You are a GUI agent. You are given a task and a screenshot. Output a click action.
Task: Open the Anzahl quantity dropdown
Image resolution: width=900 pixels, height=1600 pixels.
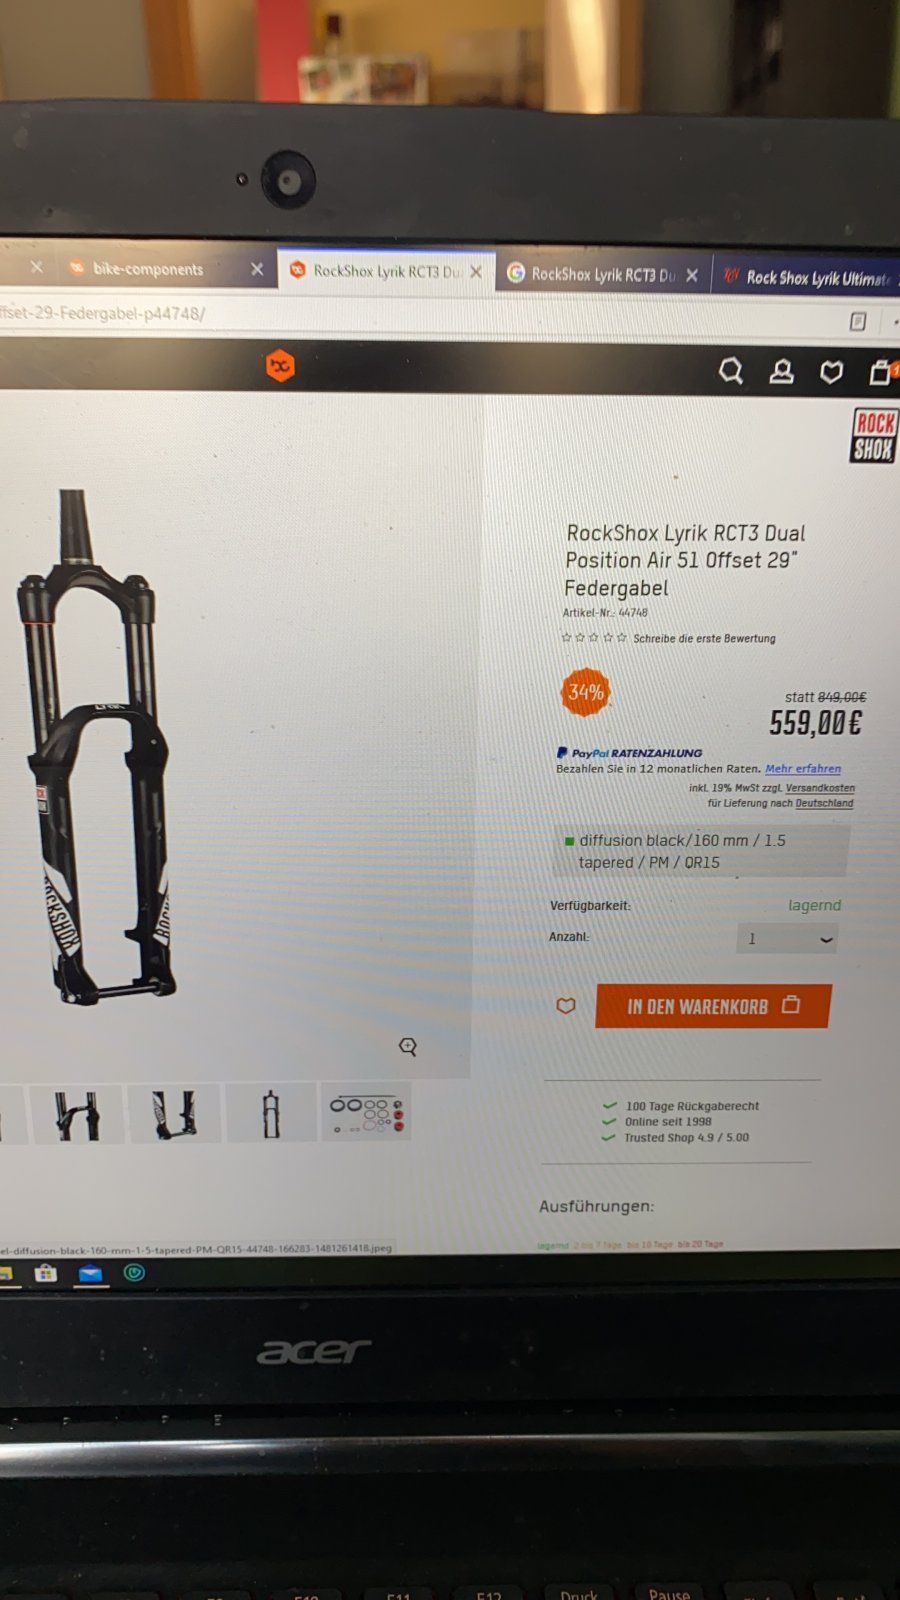click(787, 938)
